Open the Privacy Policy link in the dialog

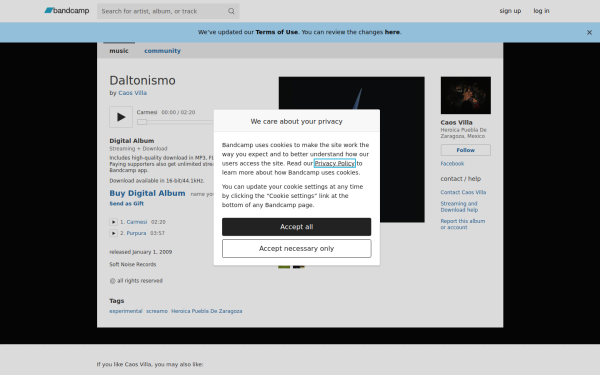pyautogui.click(x=334, y=163)
